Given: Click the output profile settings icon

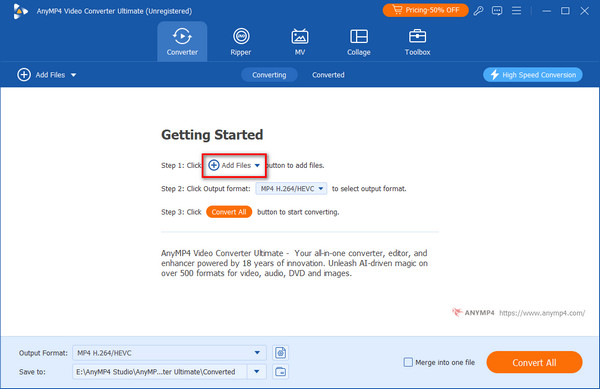Looking at the screenshot, I should click(x=280, y=353).
